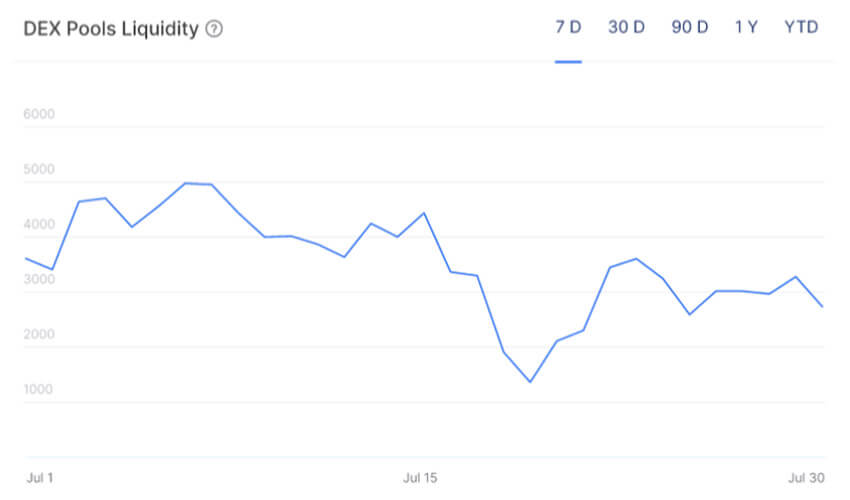The height and width of the screenshot is (500, 850).
Task: Show the YTD time range
Action: [x=802, y=27]
